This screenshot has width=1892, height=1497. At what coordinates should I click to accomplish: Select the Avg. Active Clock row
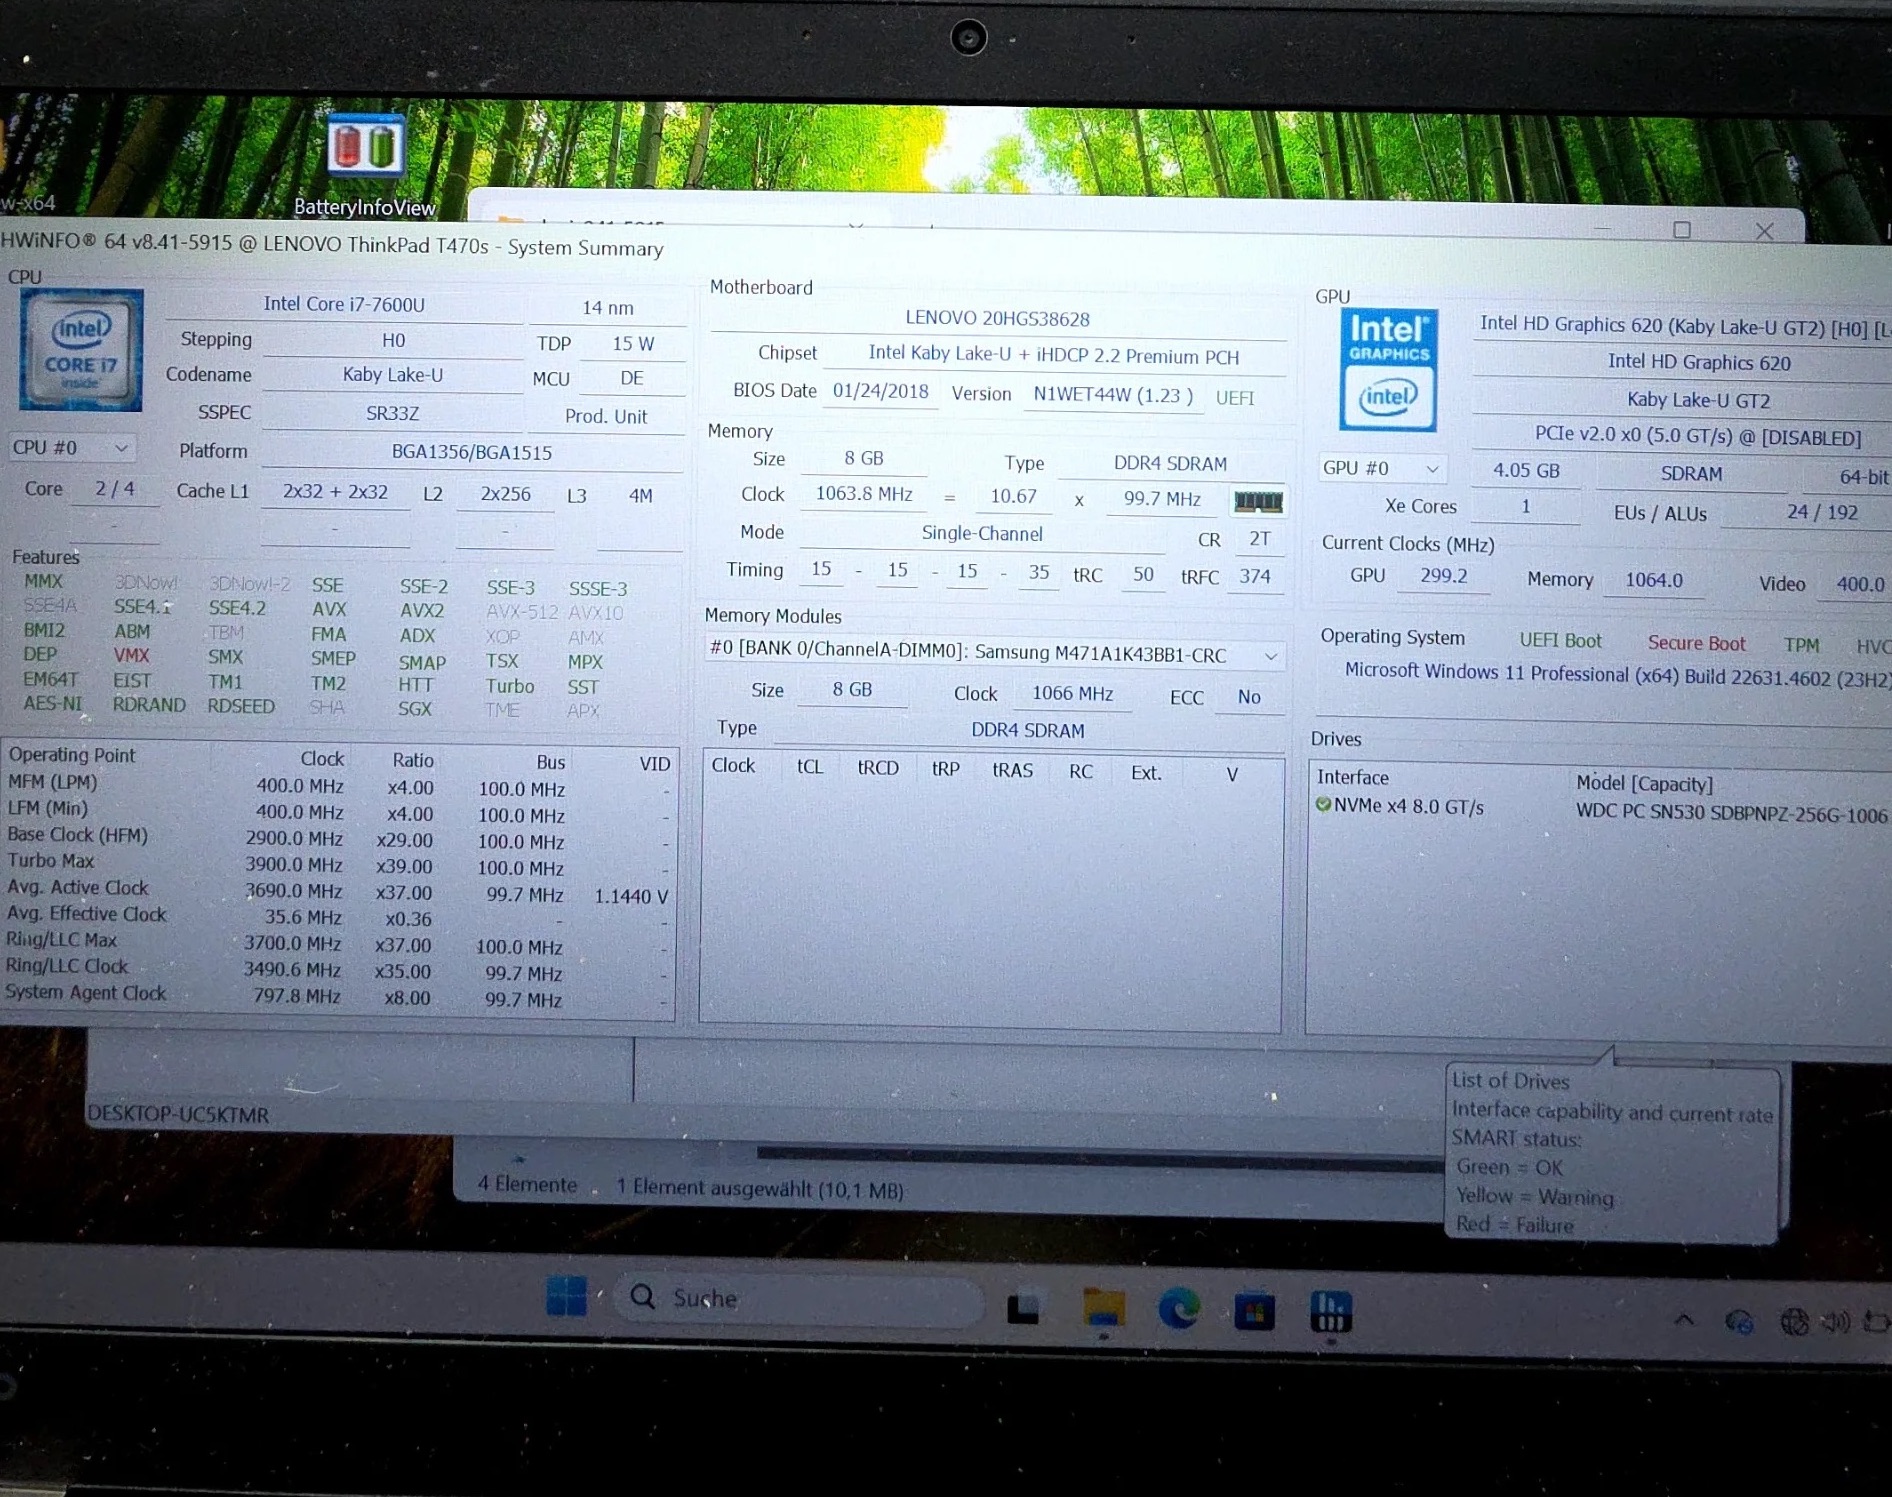(x=338, y=891)
